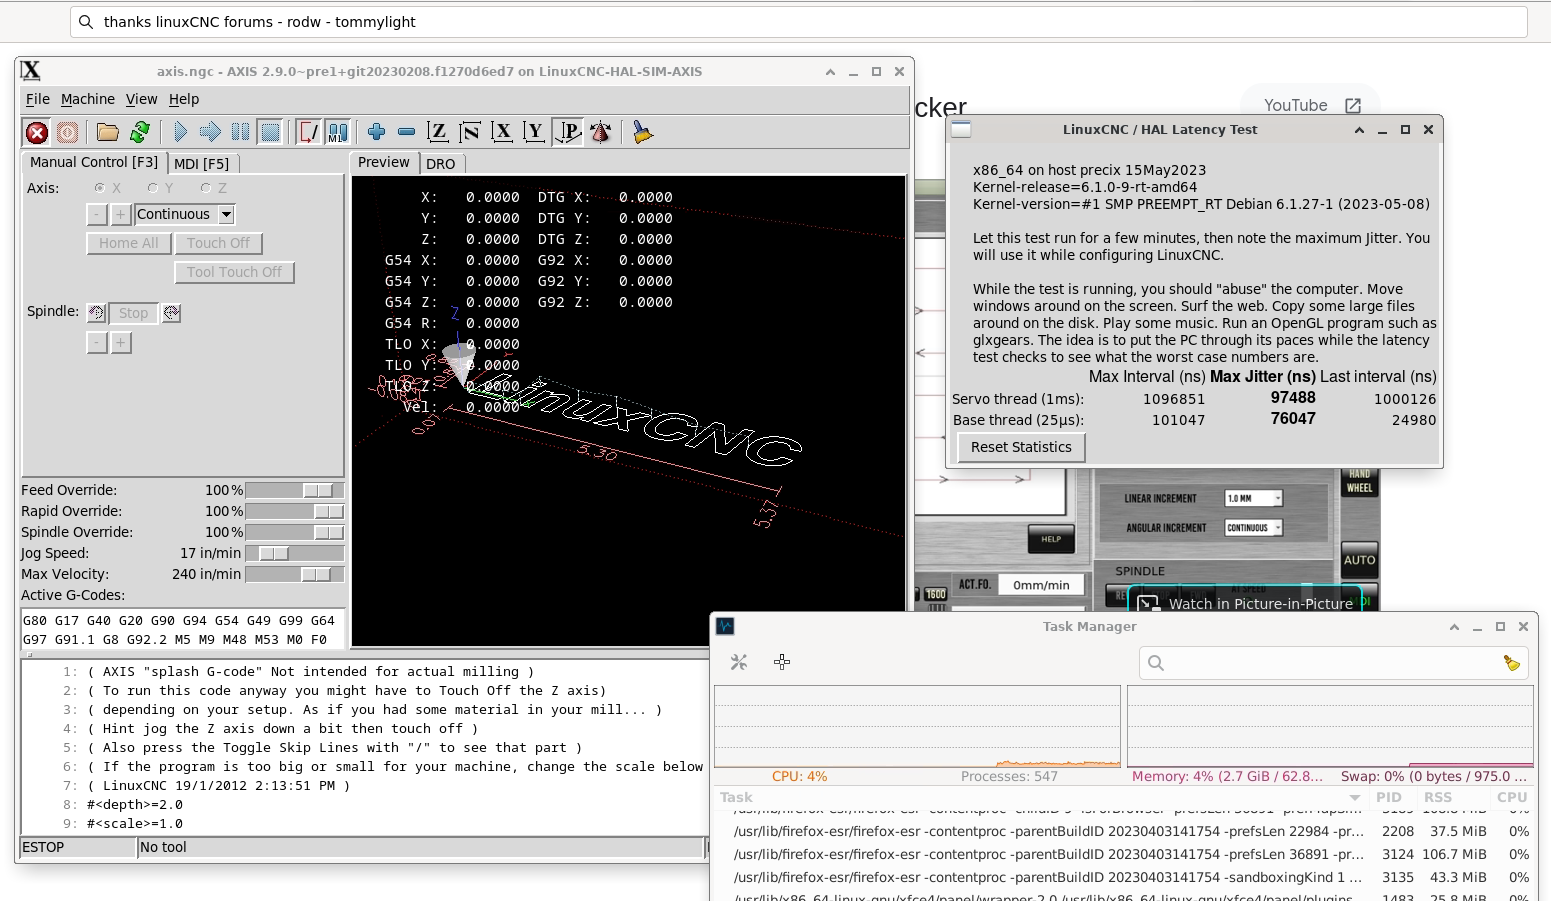The height and width of the screenshot is (901, 1551).
Task: Click Task Manager search field
Action: [1333, 663]
